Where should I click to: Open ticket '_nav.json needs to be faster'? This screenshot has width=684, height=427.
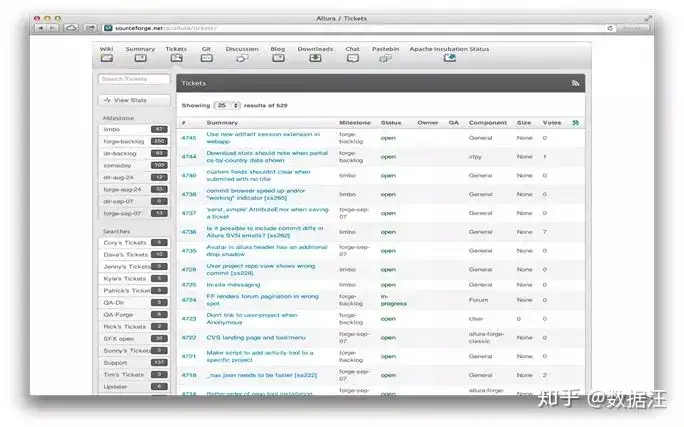(x=262, y=375)
